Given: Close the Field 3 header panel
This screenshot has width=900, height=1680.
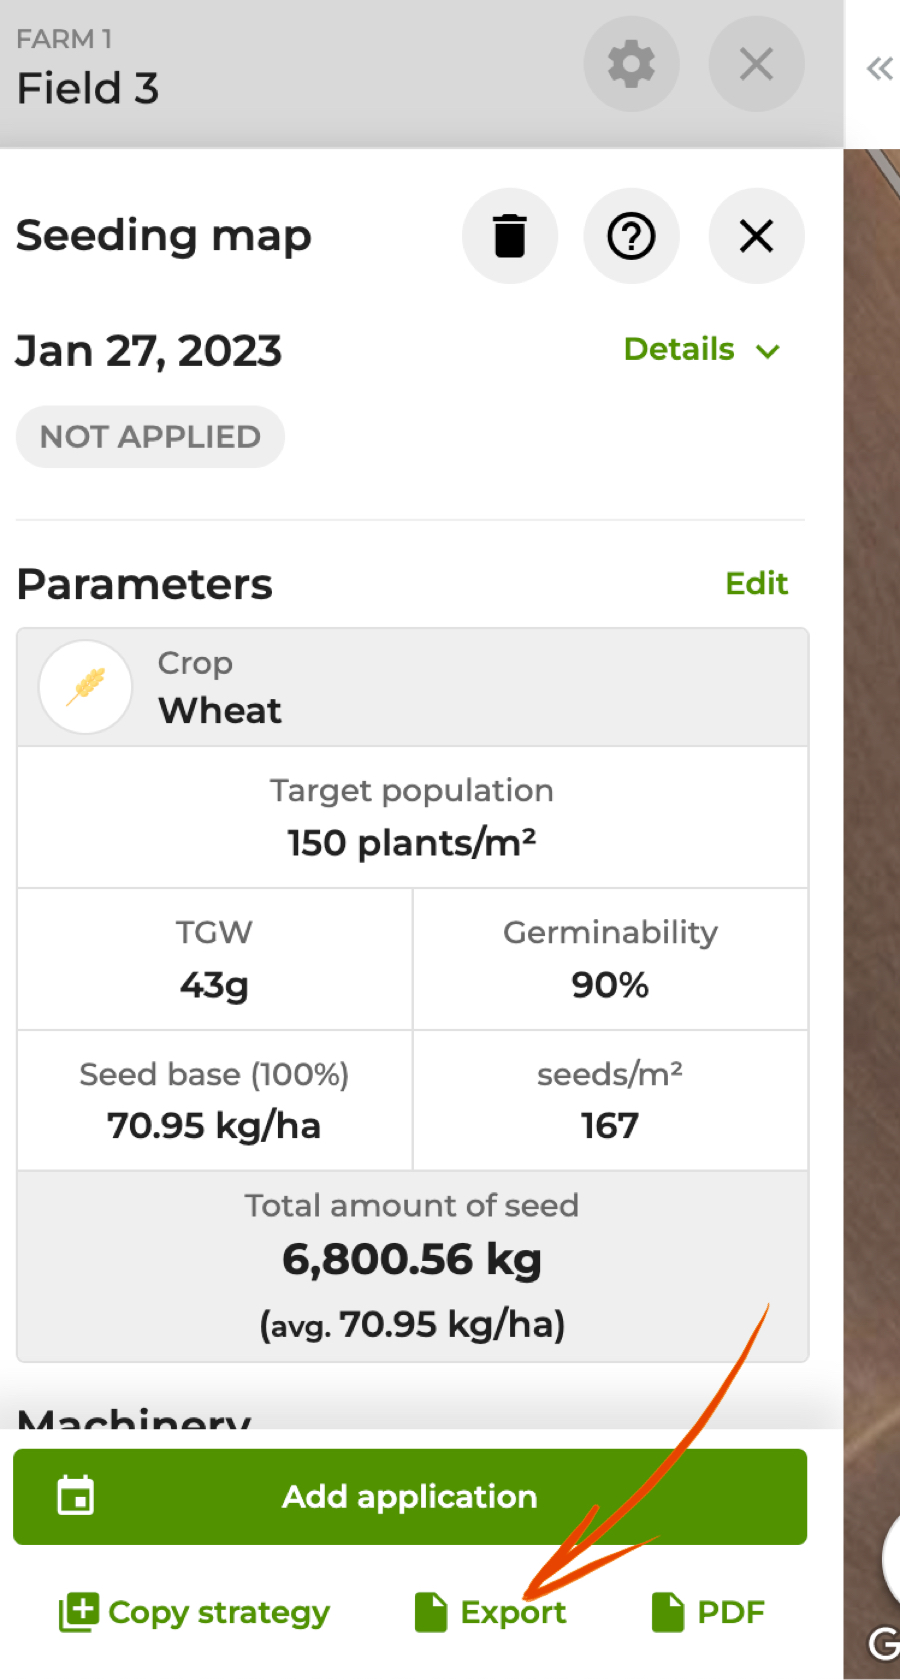Looking at the screenshot, I should point(756,65).
